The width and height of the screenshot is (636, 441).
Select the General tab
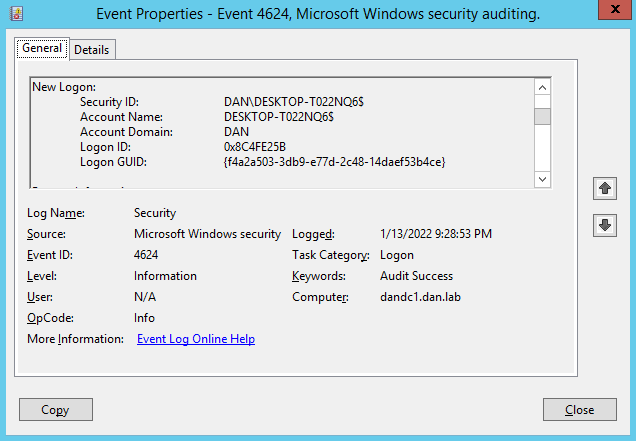[42, 48]
